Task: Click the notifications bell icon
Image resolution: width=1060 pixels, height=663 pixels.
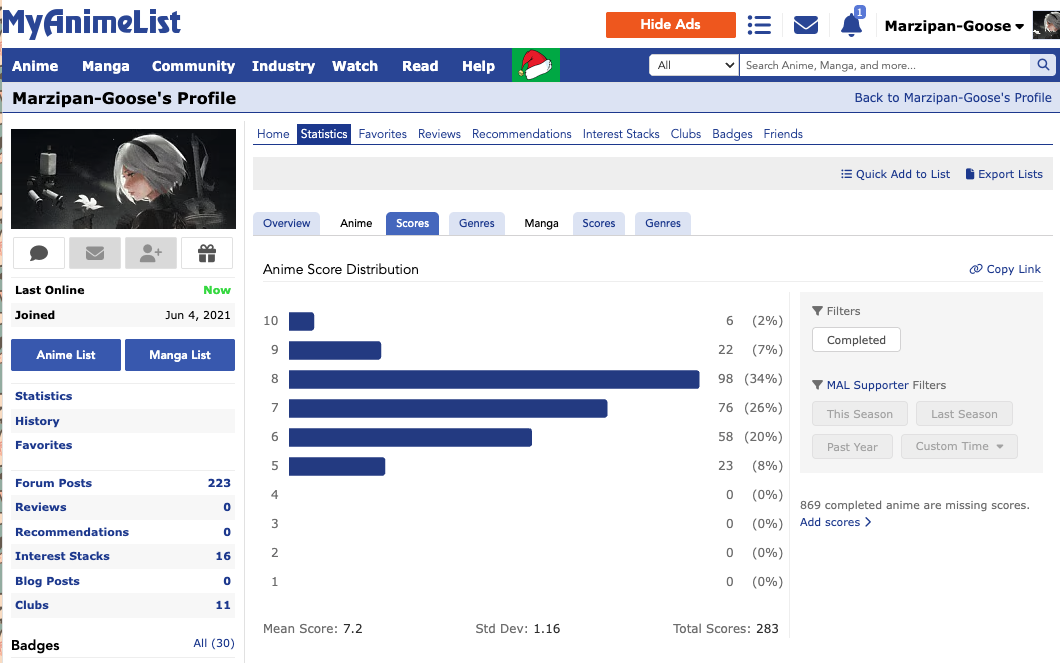Action: point(851,25)
